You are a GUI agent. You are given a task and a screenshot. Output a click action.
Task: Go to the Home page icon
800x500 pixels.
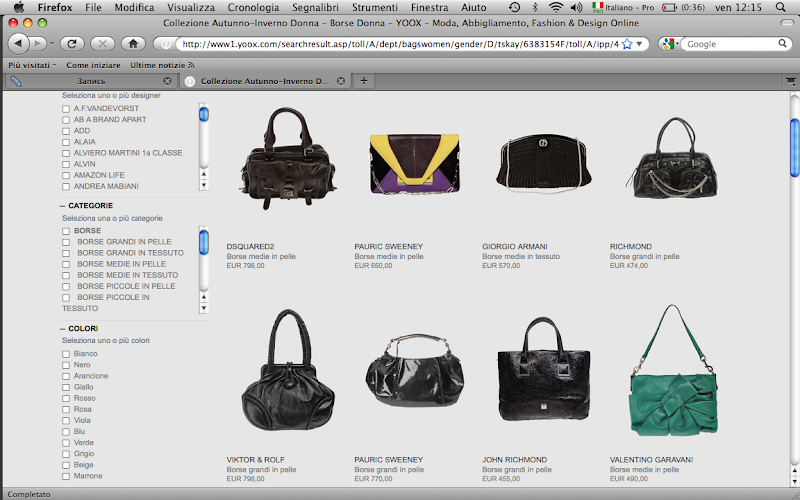click(132, 44)
